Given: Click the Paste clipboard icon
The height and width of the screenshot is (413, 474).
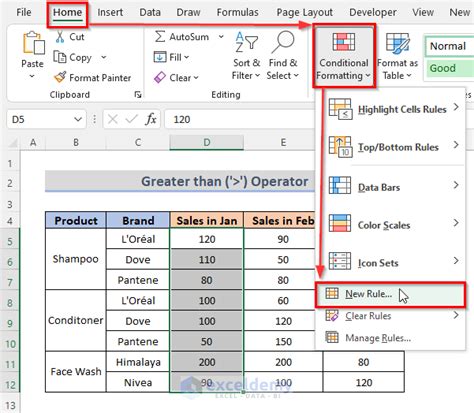Looking at the screenshot, I should pyautogui.click(x=33, y=43).
